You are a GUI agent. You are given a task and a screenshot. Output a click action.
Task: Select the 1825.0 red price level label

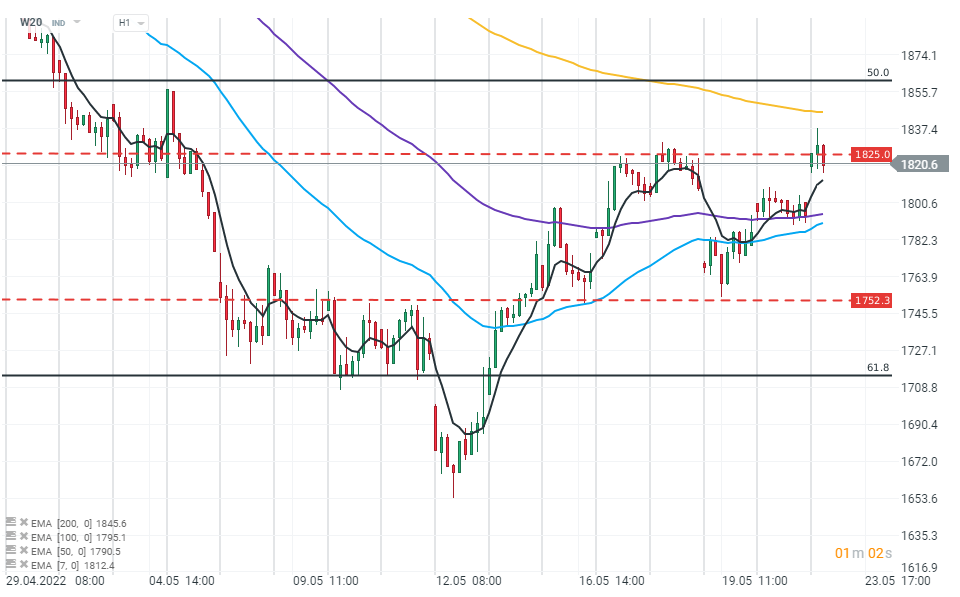[x=870, y=155]
